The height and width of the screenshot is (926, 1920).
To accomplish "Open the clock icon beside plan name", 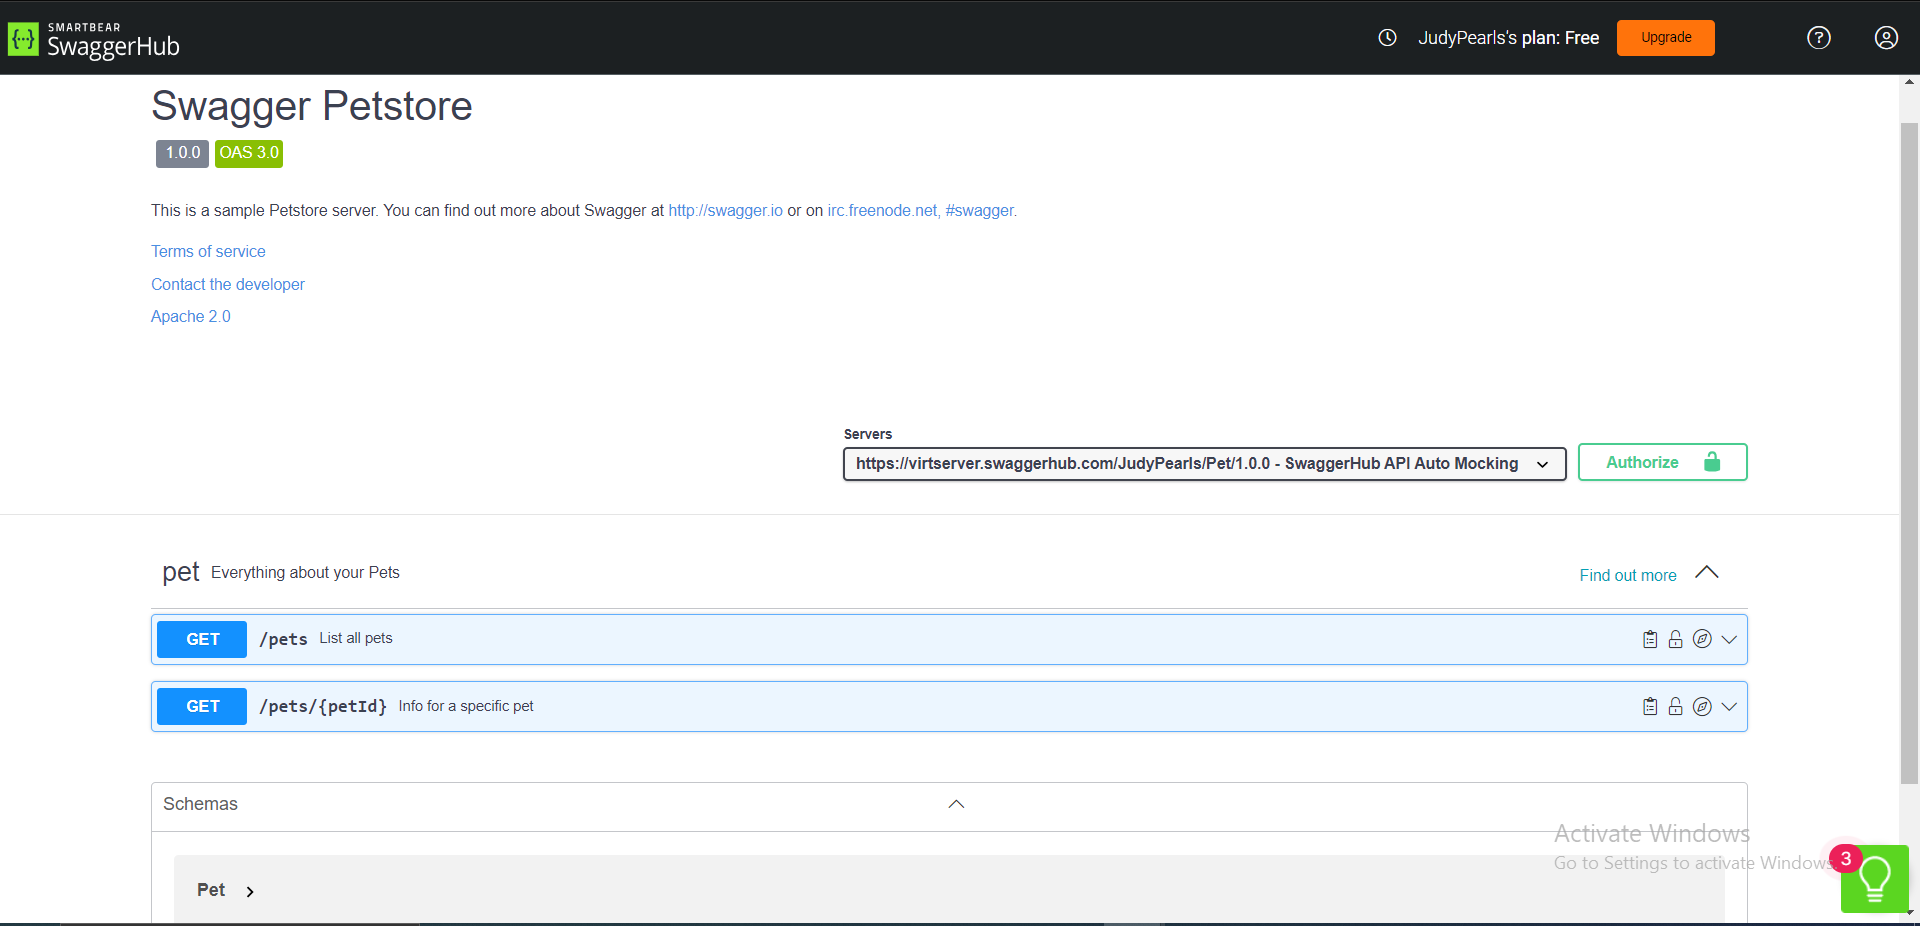I will [1387, 38].
